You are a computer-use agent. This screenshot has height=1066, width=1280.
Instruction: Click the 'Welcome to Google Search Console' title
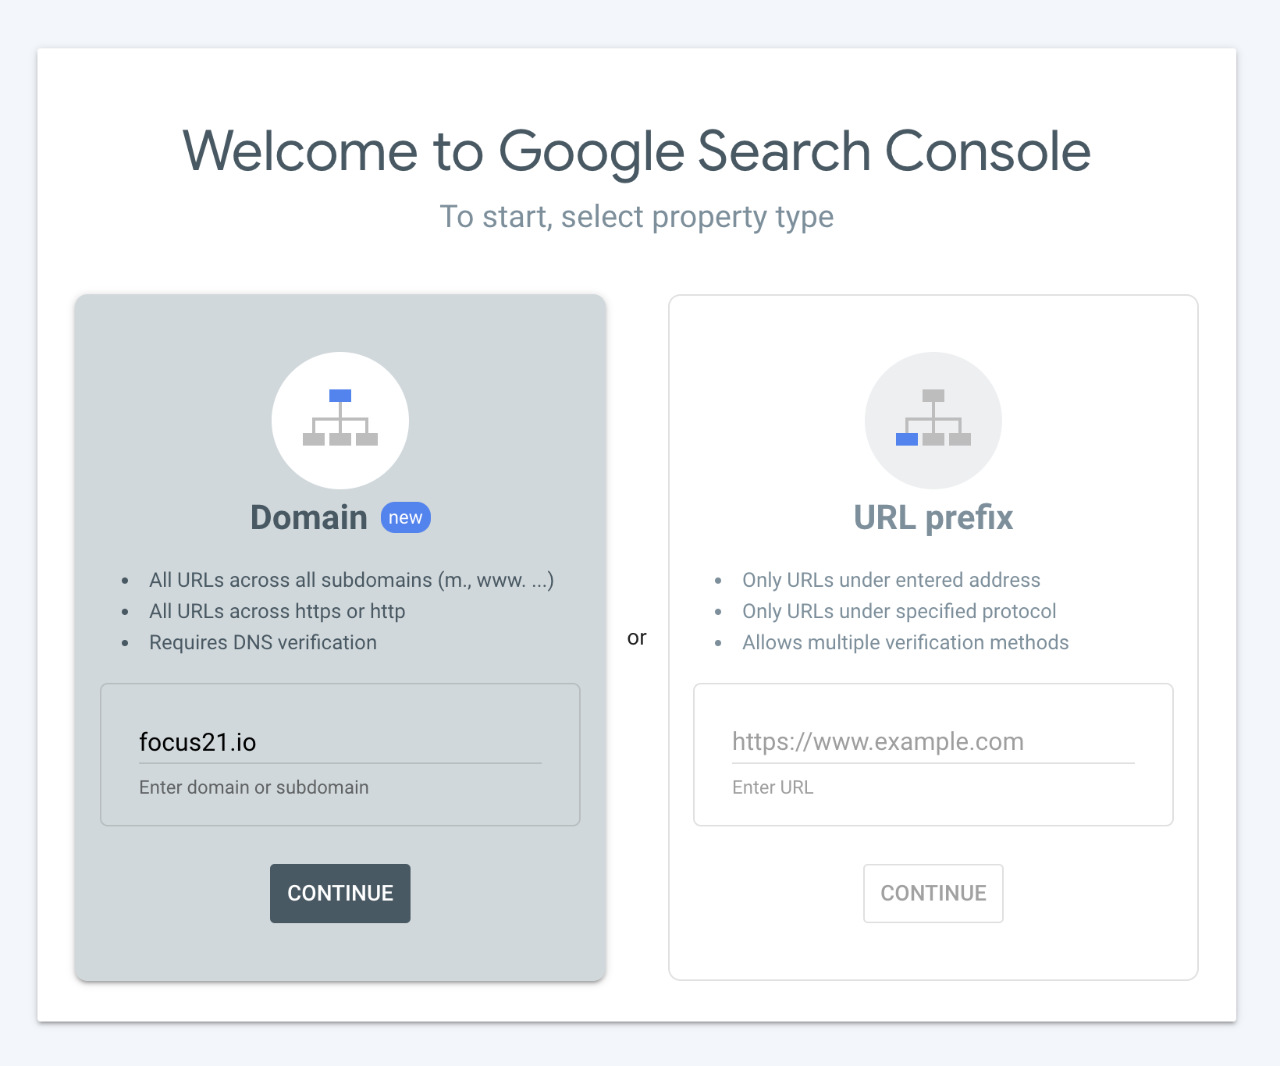[x=636, y=152]
